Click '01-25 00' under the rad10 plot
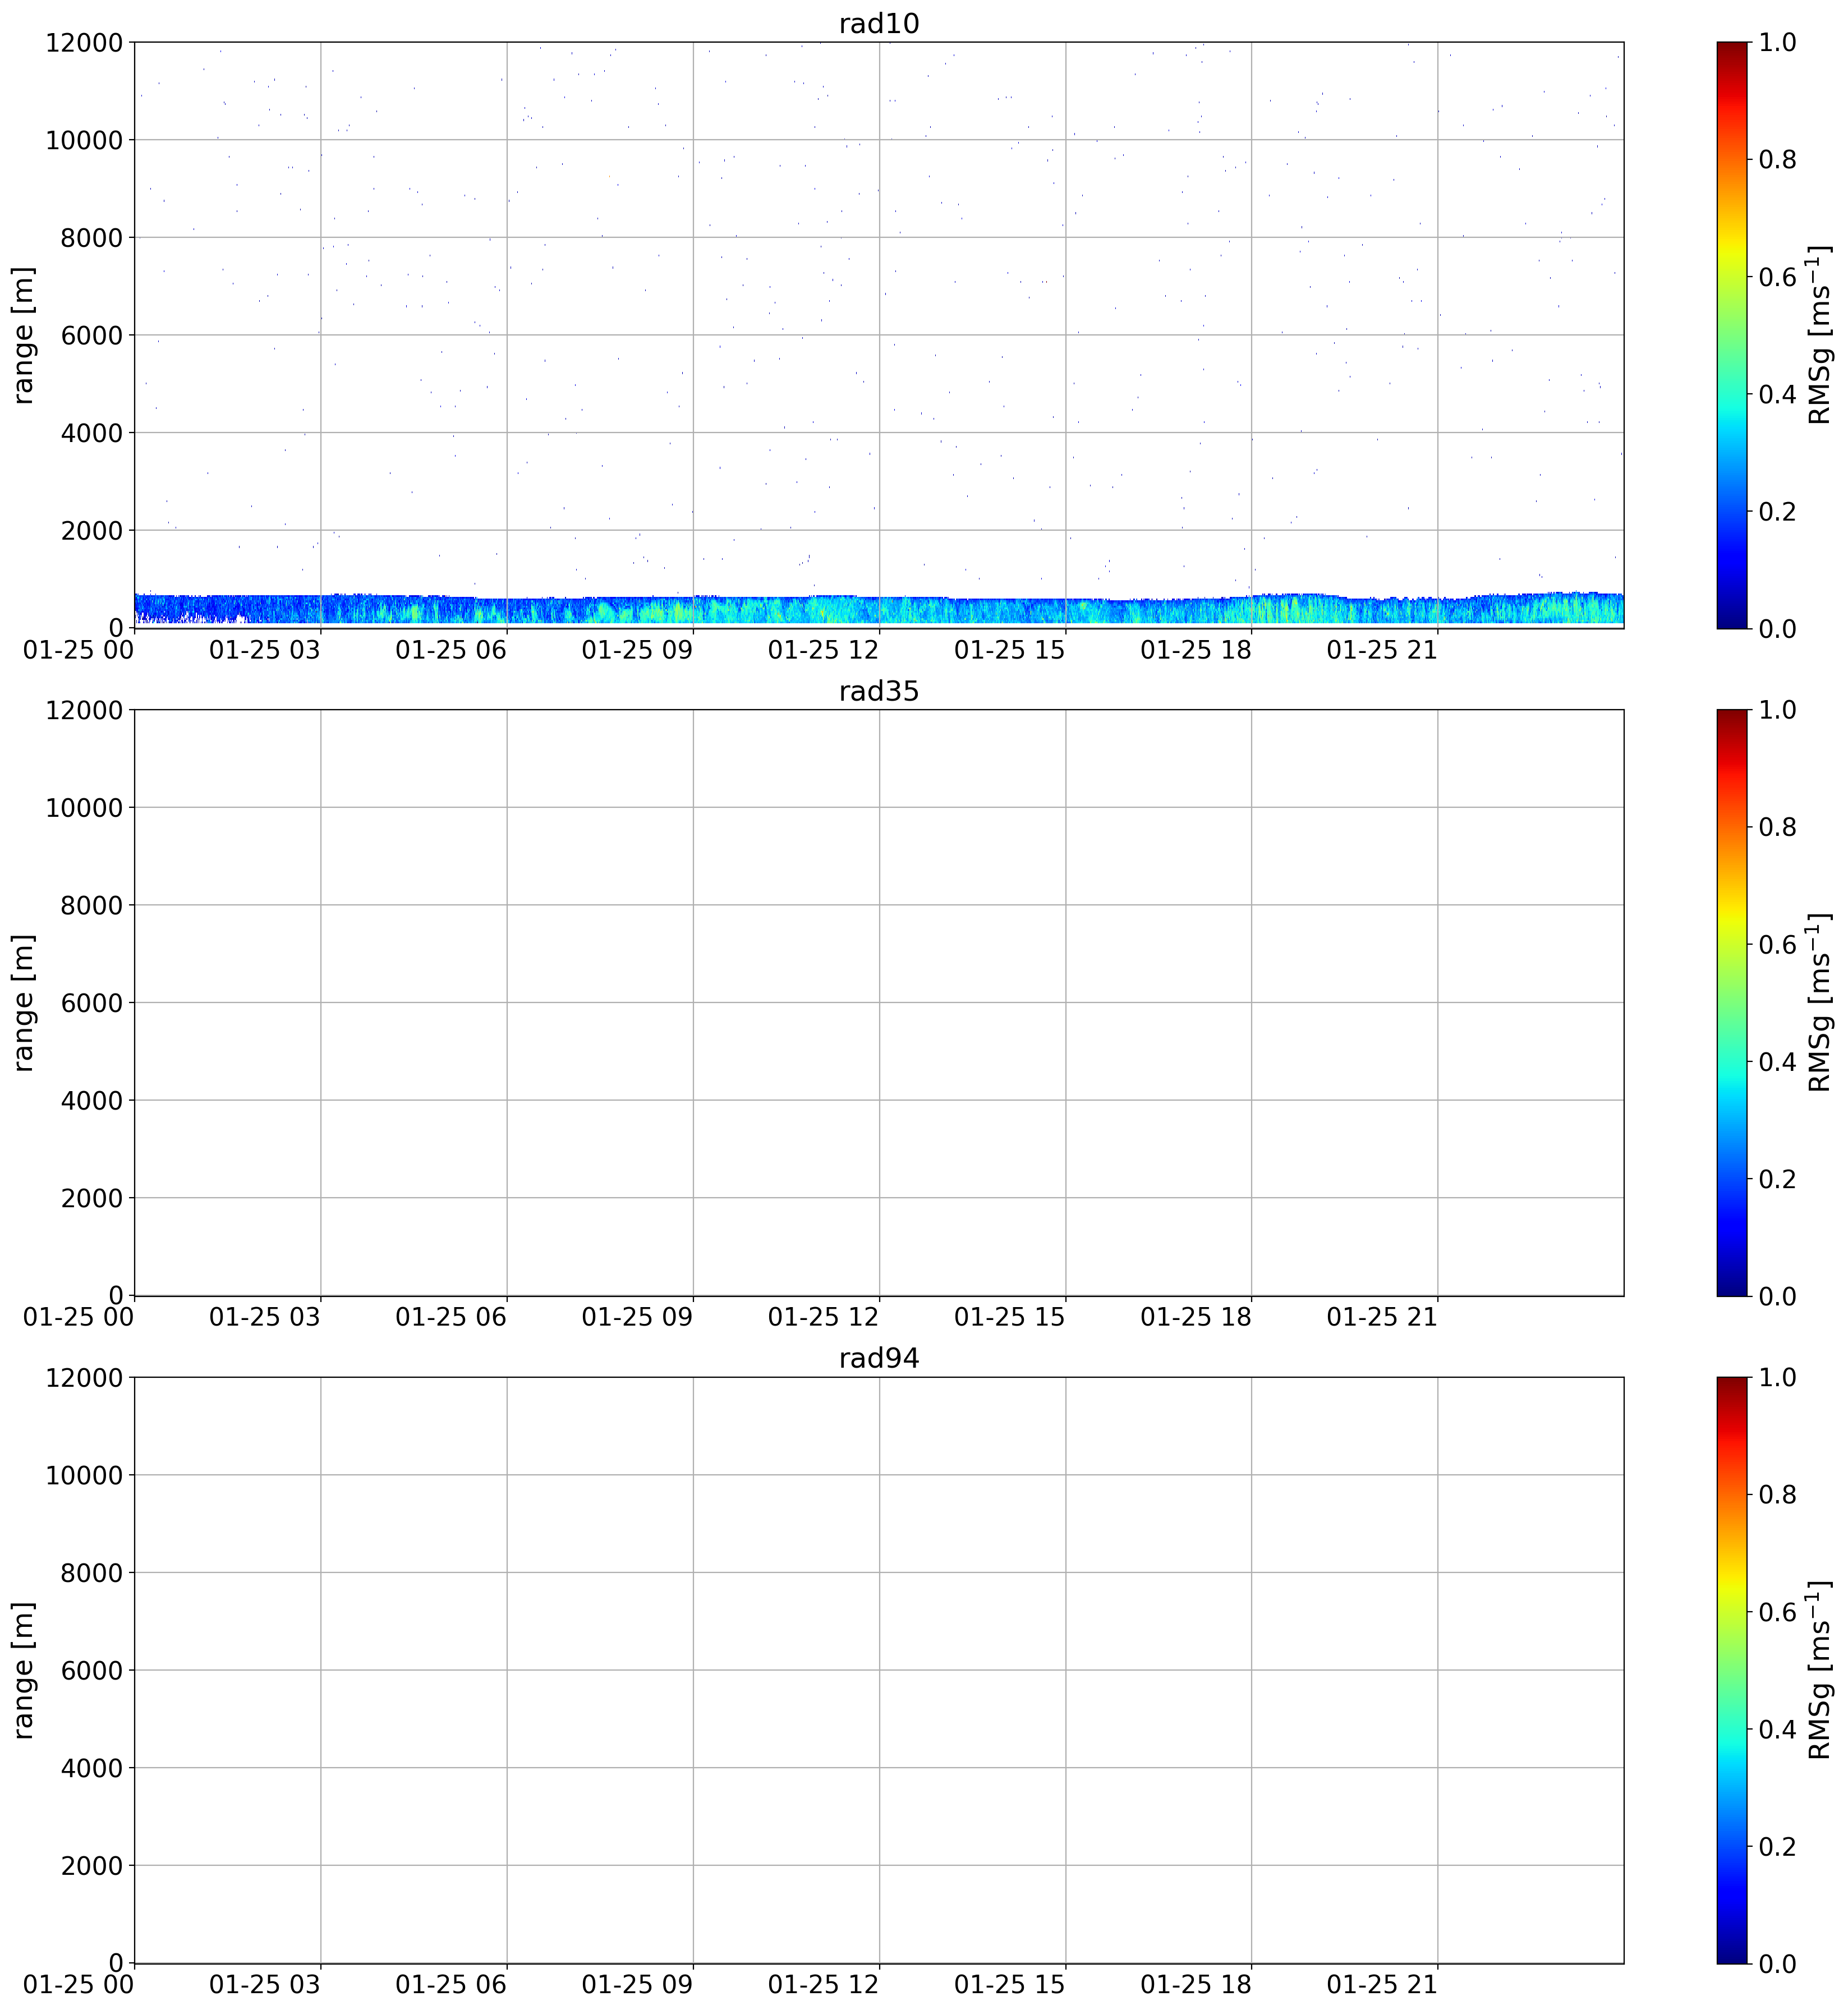This screenshot has width=1848, height=2010. click(x=79, y=650)
